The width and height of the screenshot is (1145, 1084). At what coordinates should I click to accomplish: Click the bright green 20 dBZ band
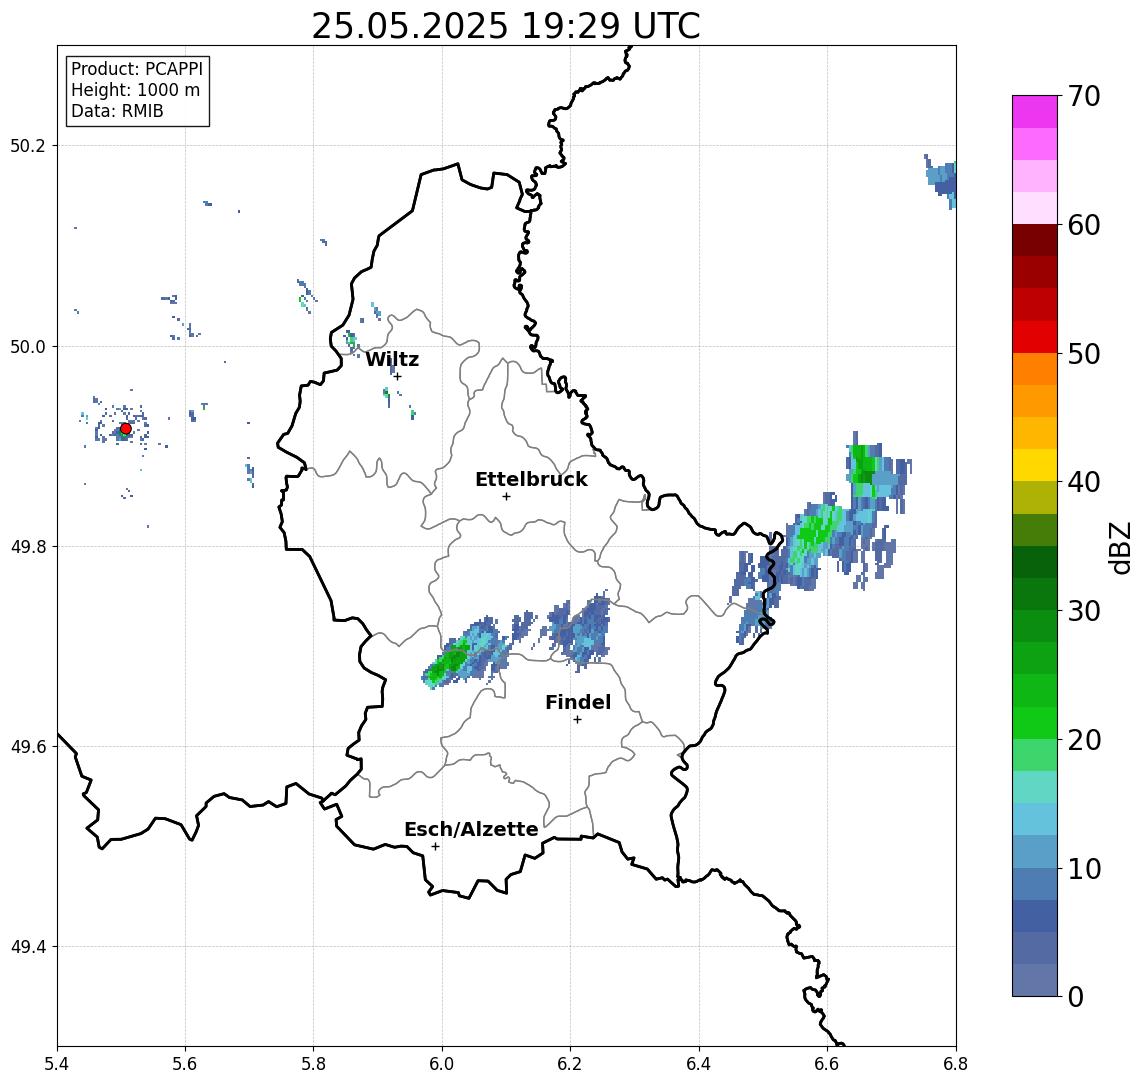coord(1035,723)
